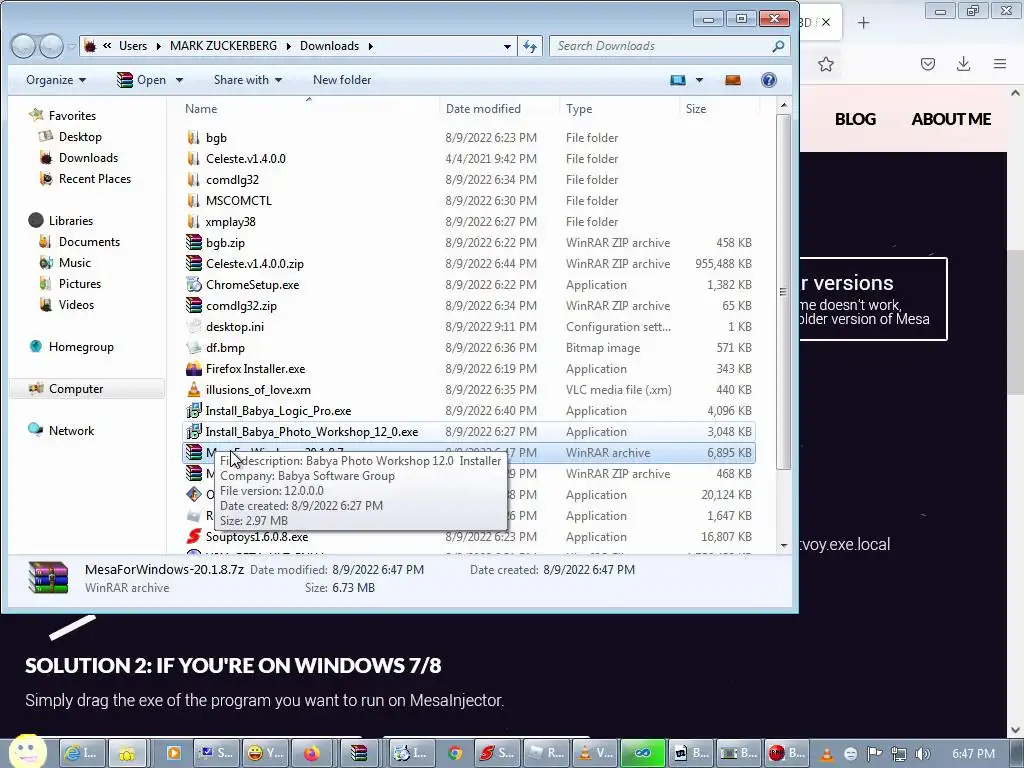Click the Internet Explorer taskbar button
The image size is (1024, 768).
click(x=82, y=753)
